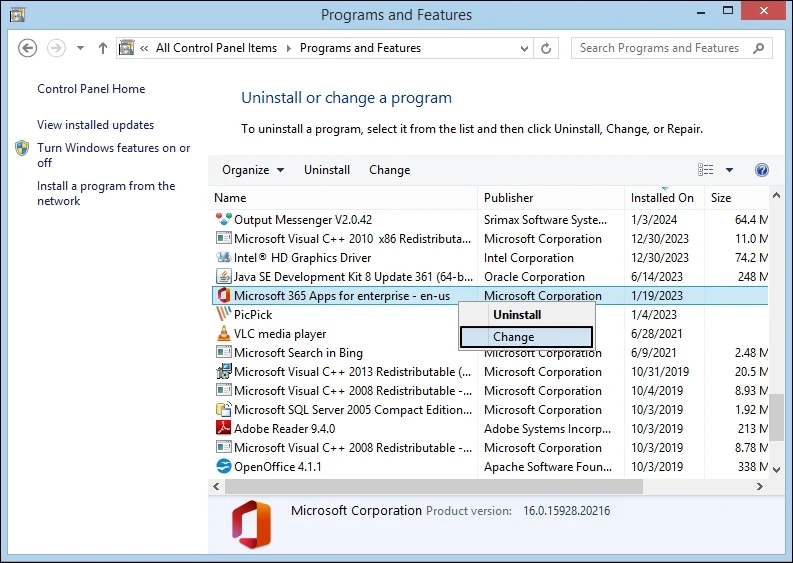Open help with the blue question mark
This screenshot has width=793, height=563.
762,170
